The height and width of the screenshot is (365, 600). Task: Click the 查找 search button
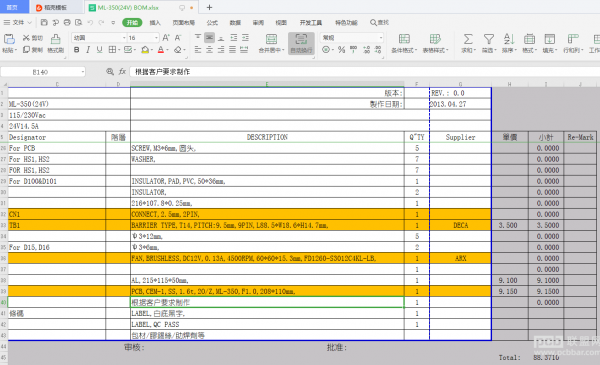(379, 23)
